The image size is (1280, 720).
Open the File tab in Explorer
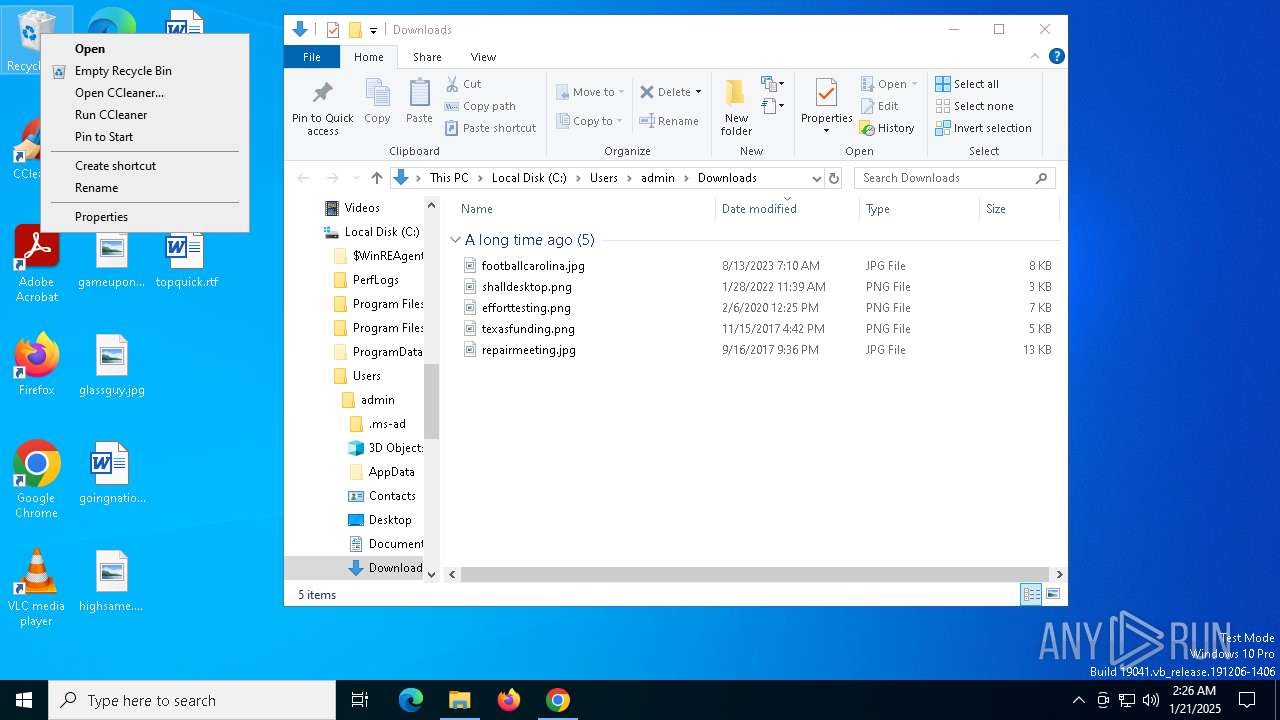click(x=312, y=57)
